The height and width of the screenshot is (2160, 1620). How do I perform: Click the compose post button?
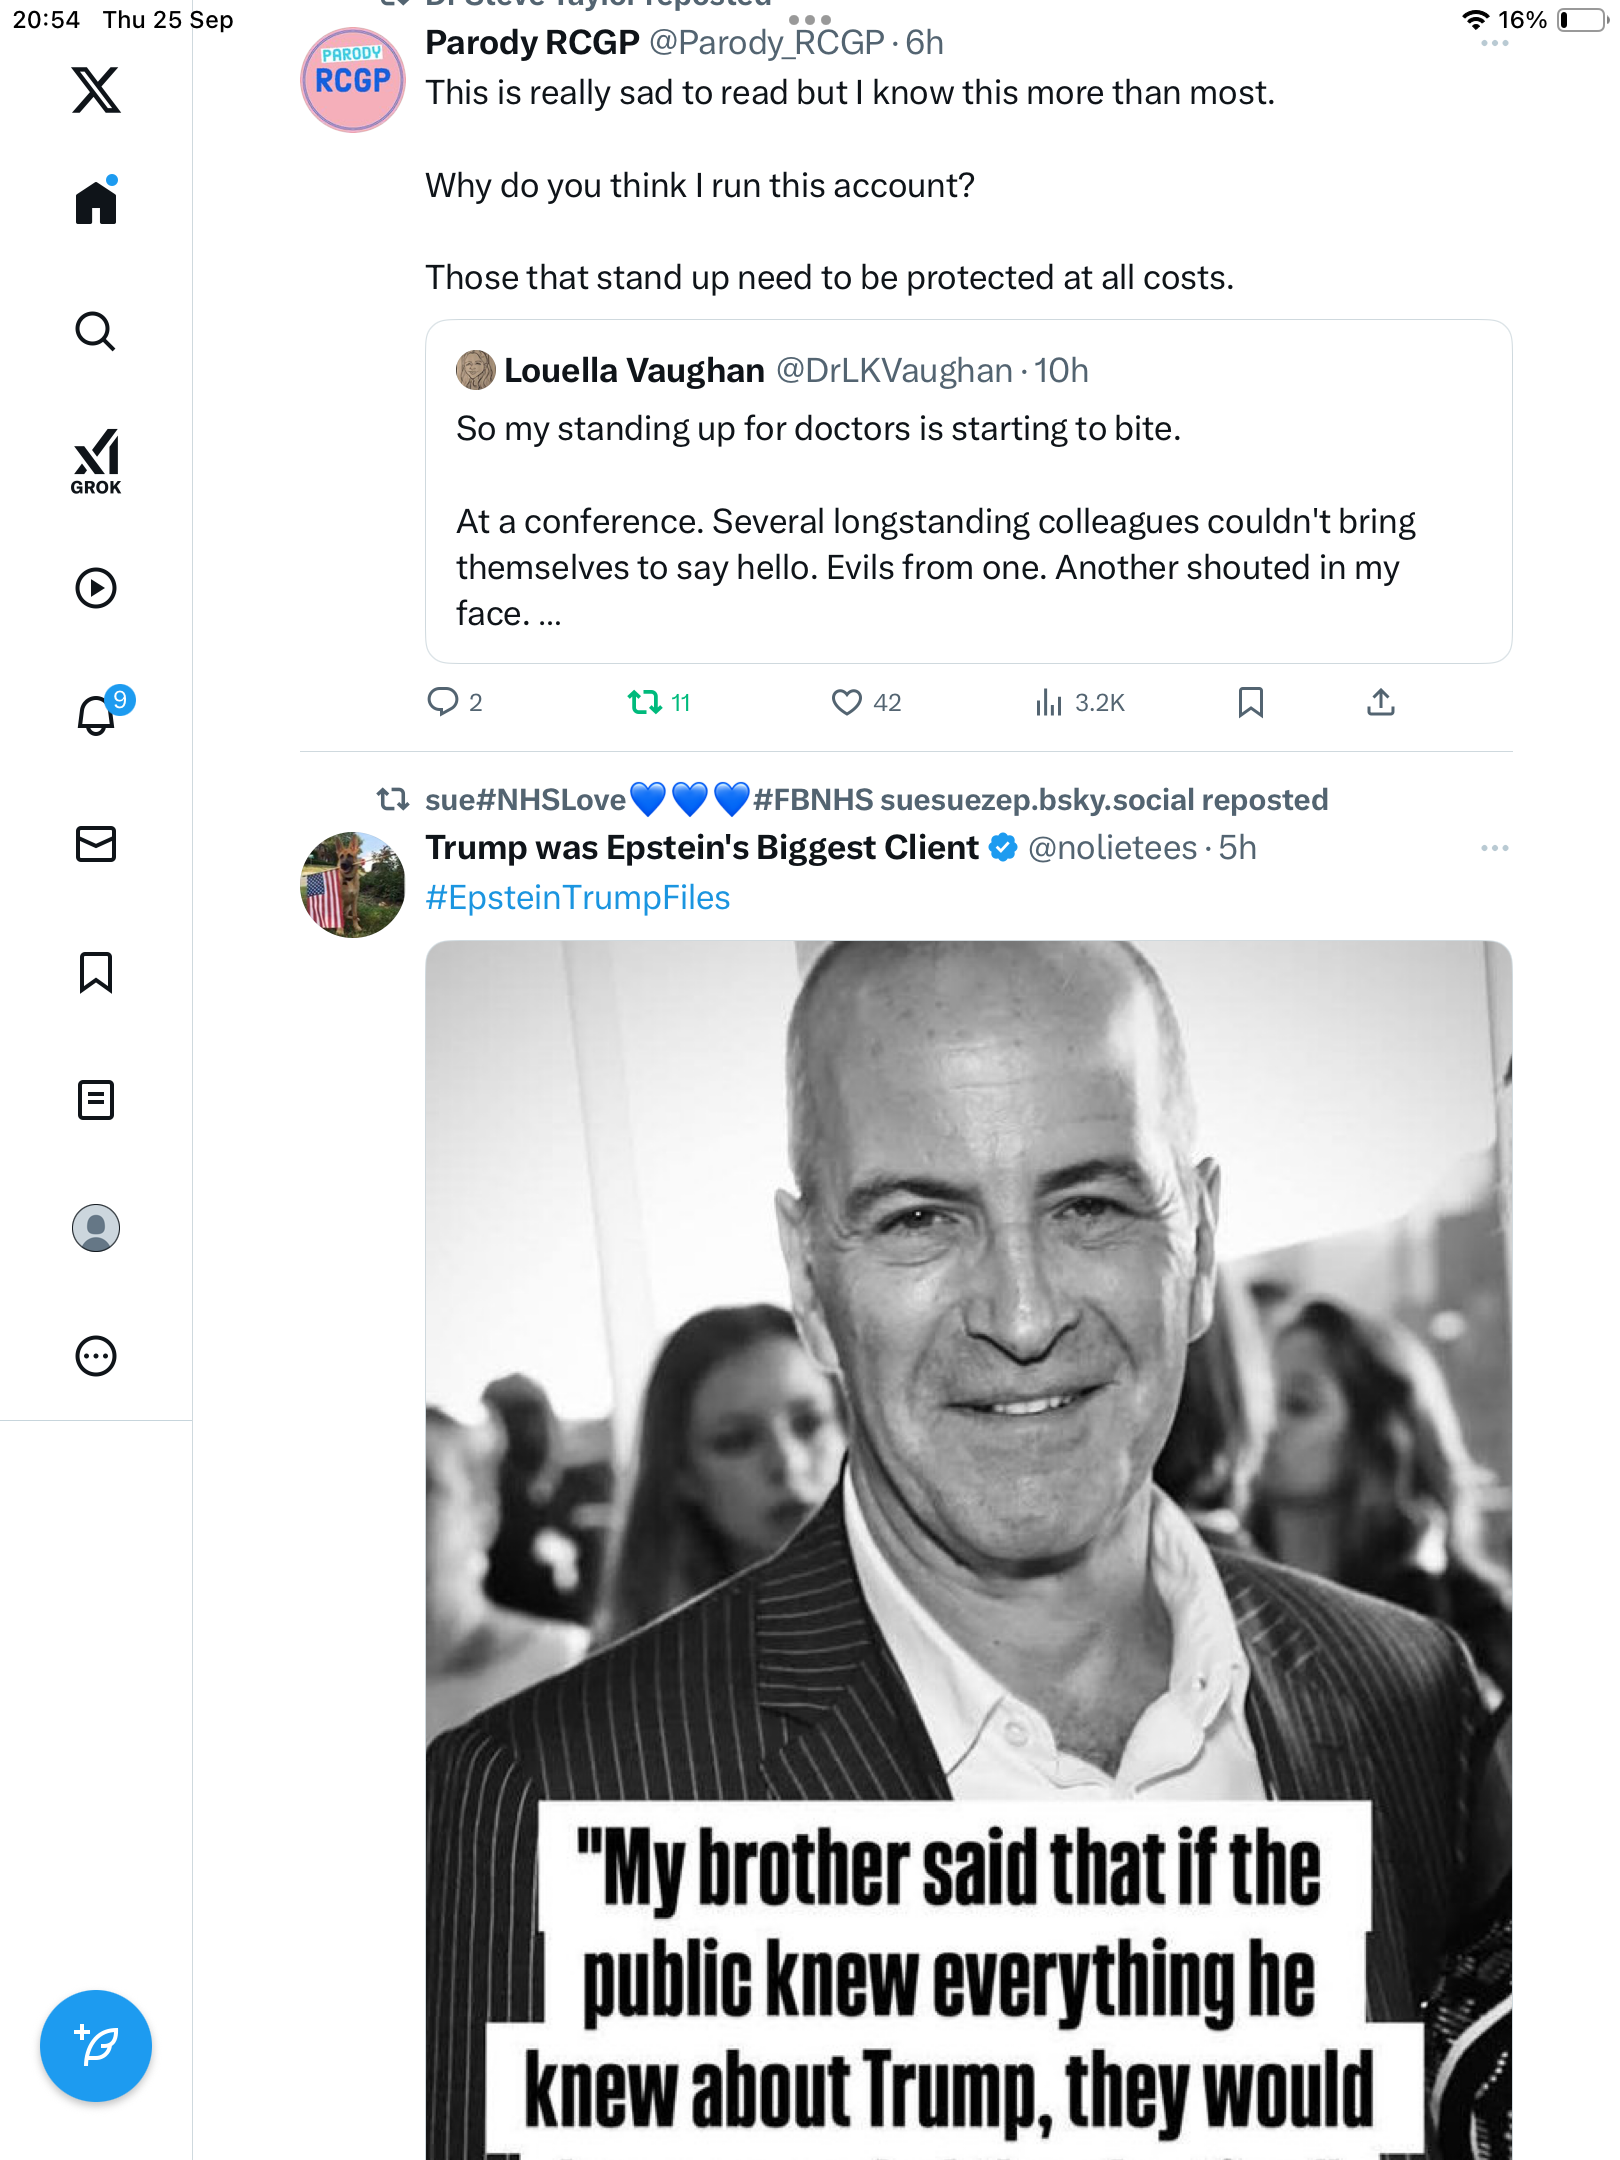coord(96,2046)
